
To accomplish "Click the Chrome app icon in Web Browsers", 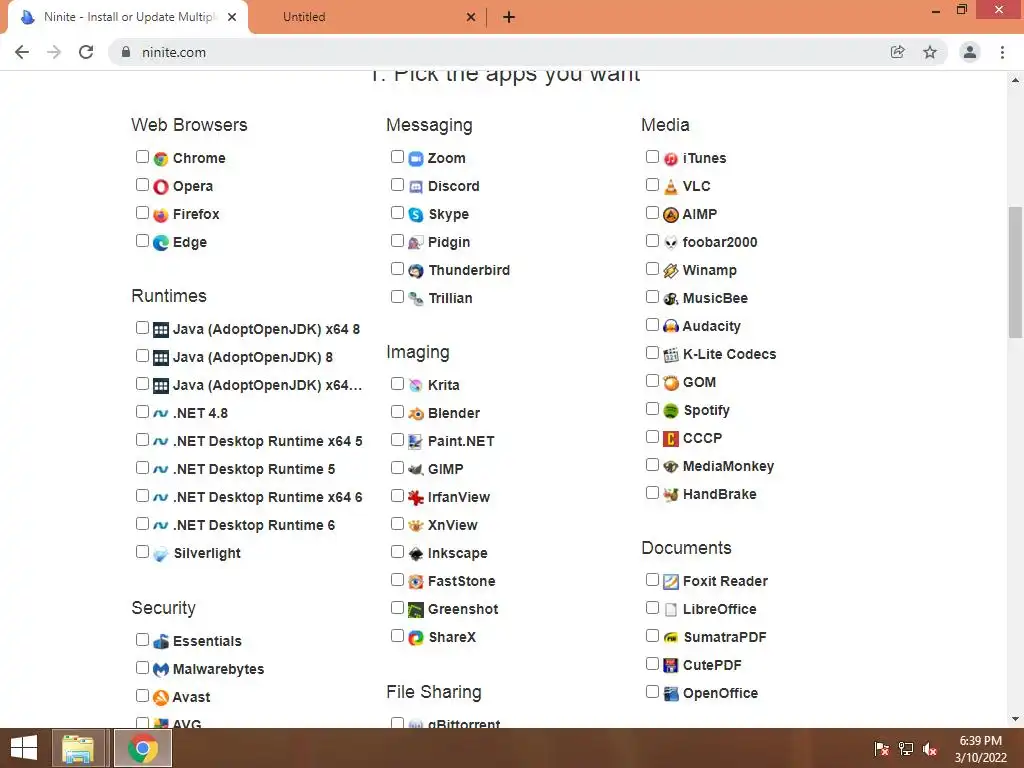I will [161, 159].
